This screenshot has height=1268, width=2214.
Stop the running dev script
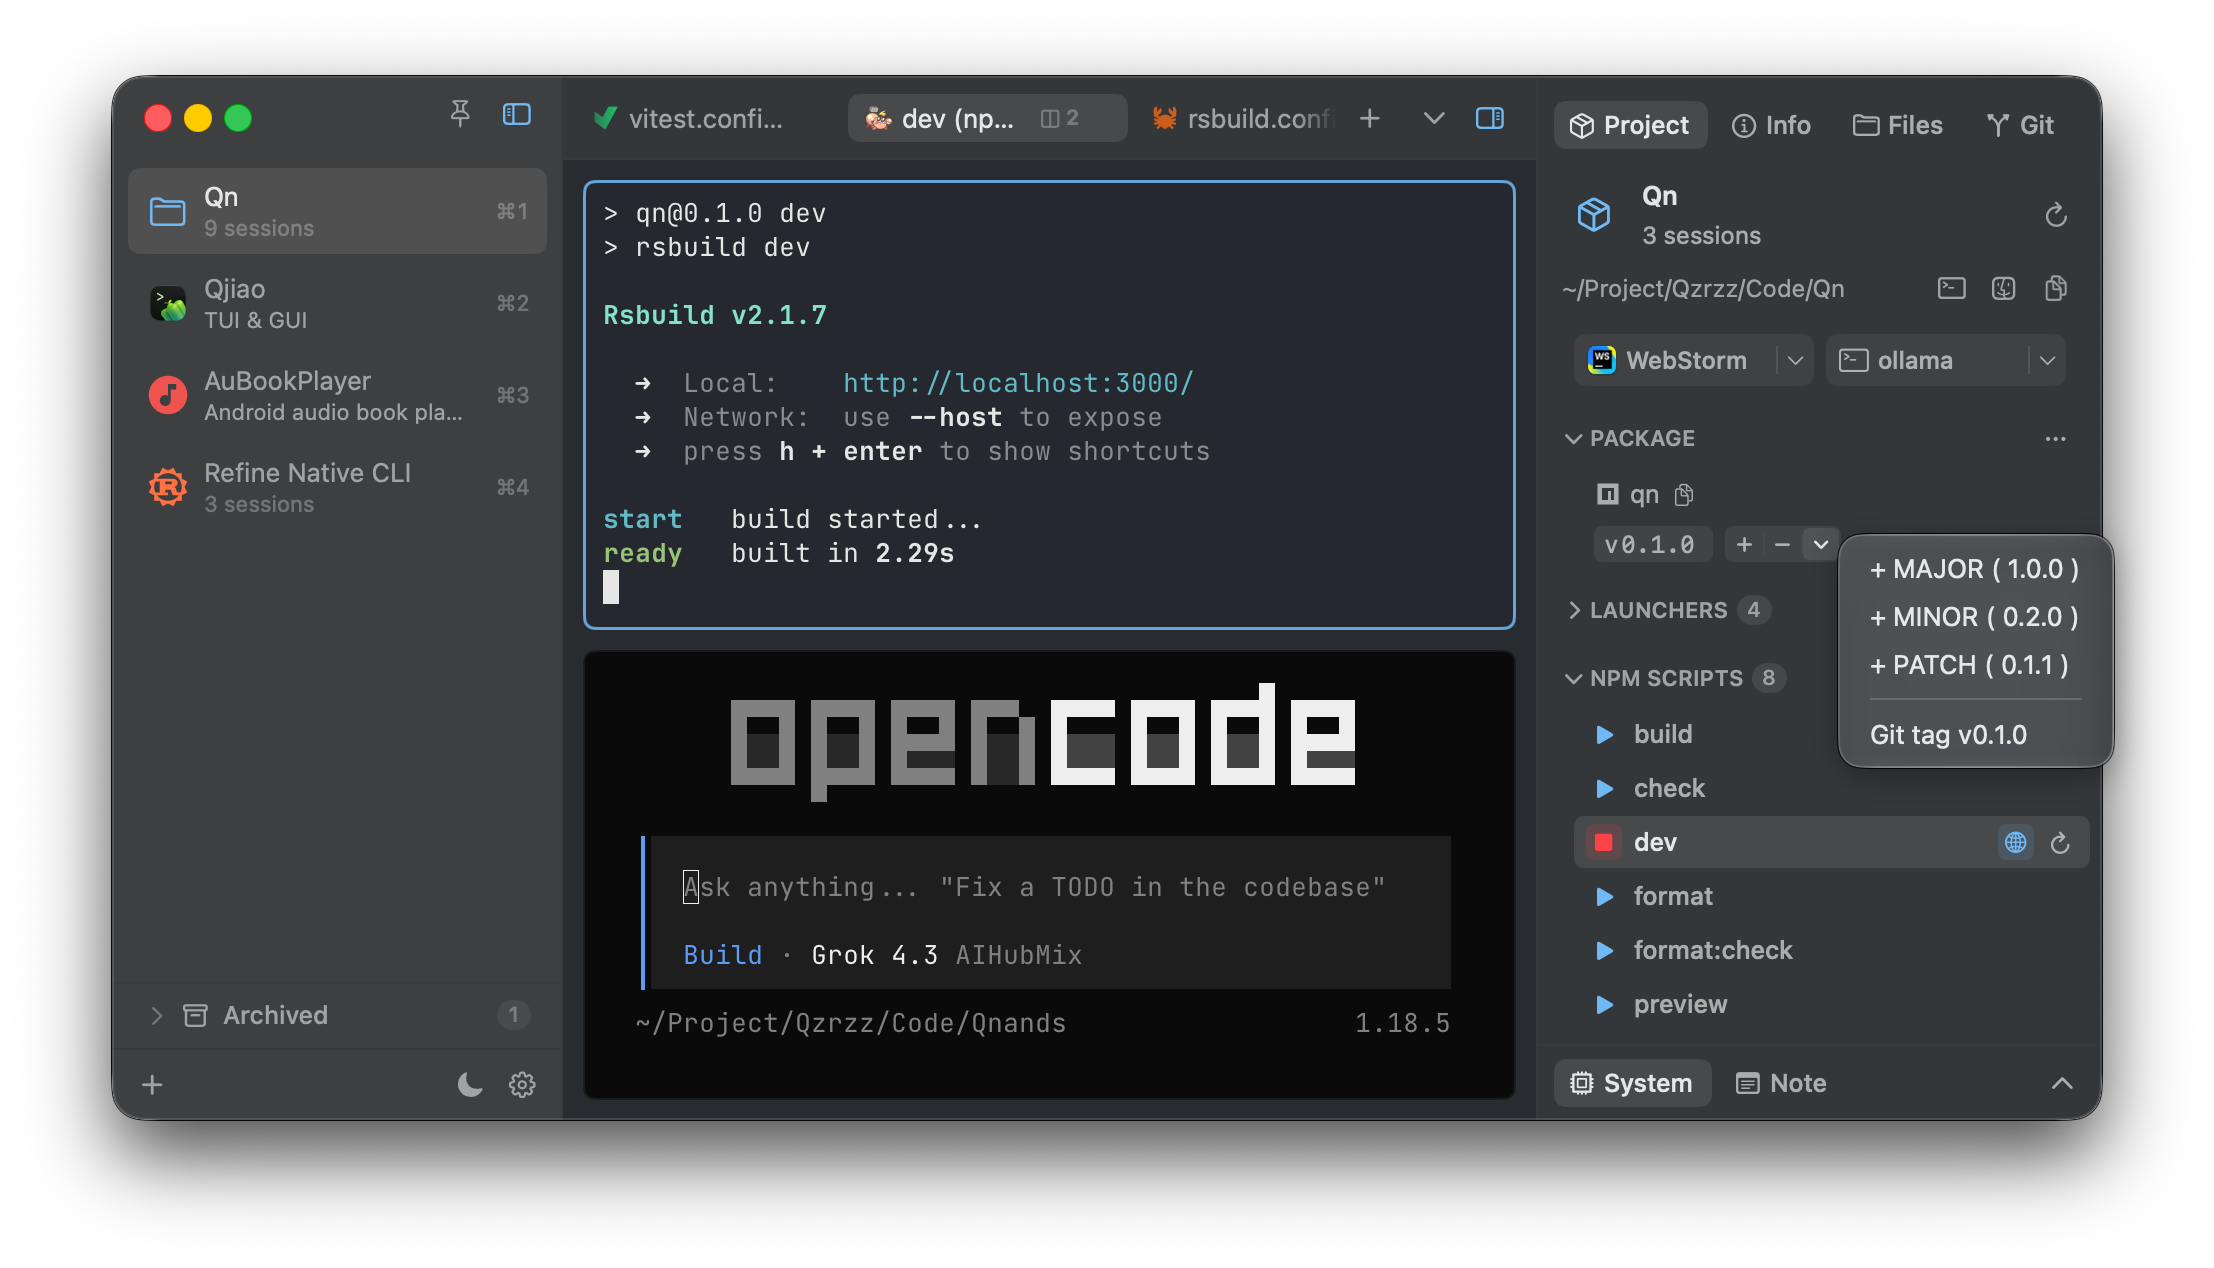click(x=1604, y=842)
